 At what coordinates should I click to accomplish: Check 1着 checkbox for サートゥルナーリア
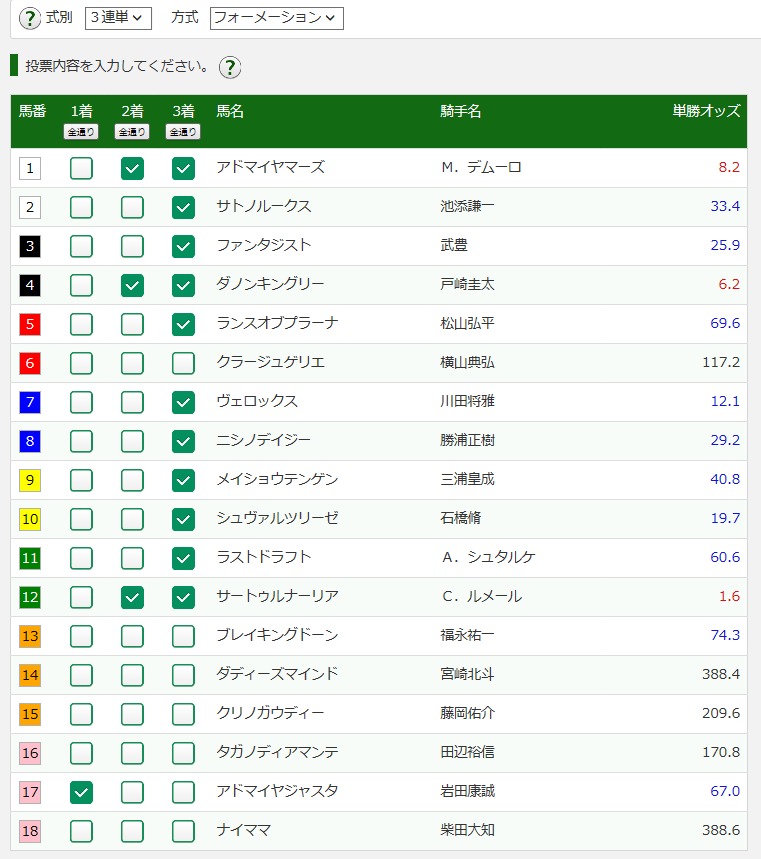click(x=81, y=597)
